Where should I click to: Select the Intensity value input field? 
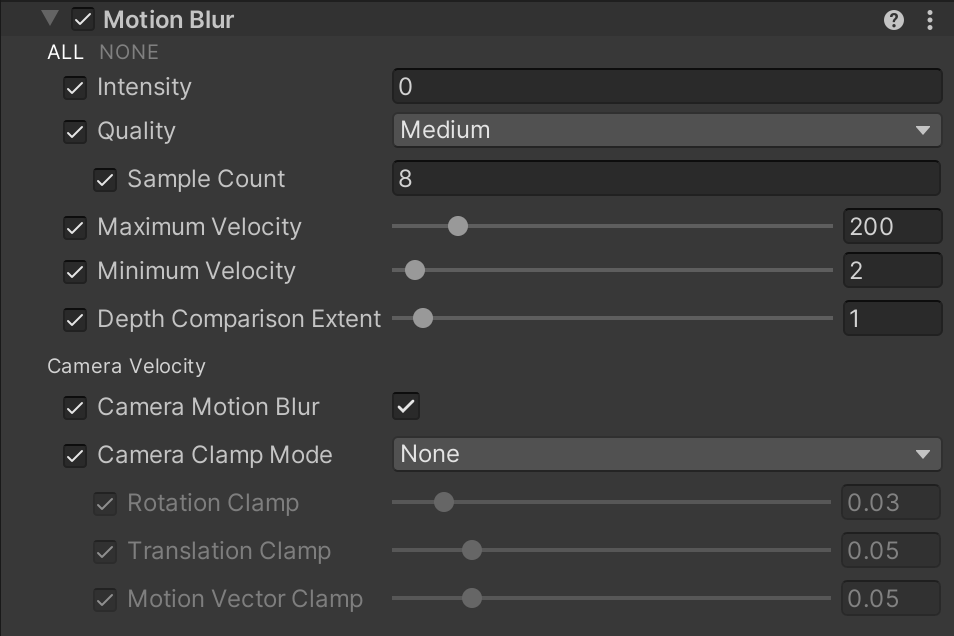click(667, 86)
